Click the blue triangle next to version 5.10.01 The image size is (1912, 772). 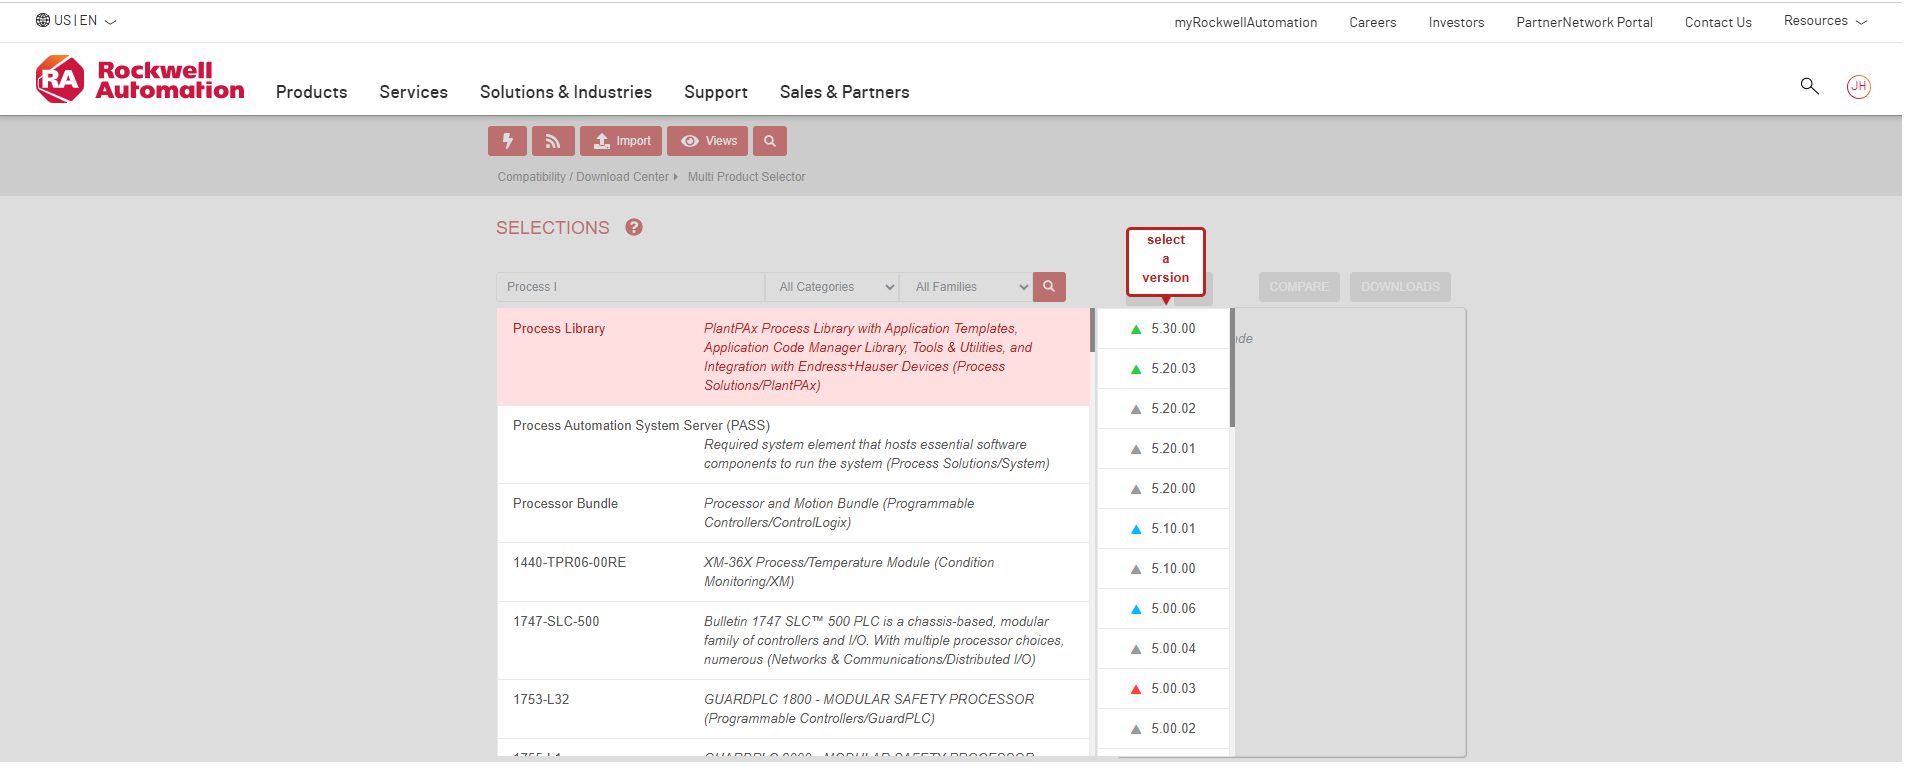(1136, 529)
